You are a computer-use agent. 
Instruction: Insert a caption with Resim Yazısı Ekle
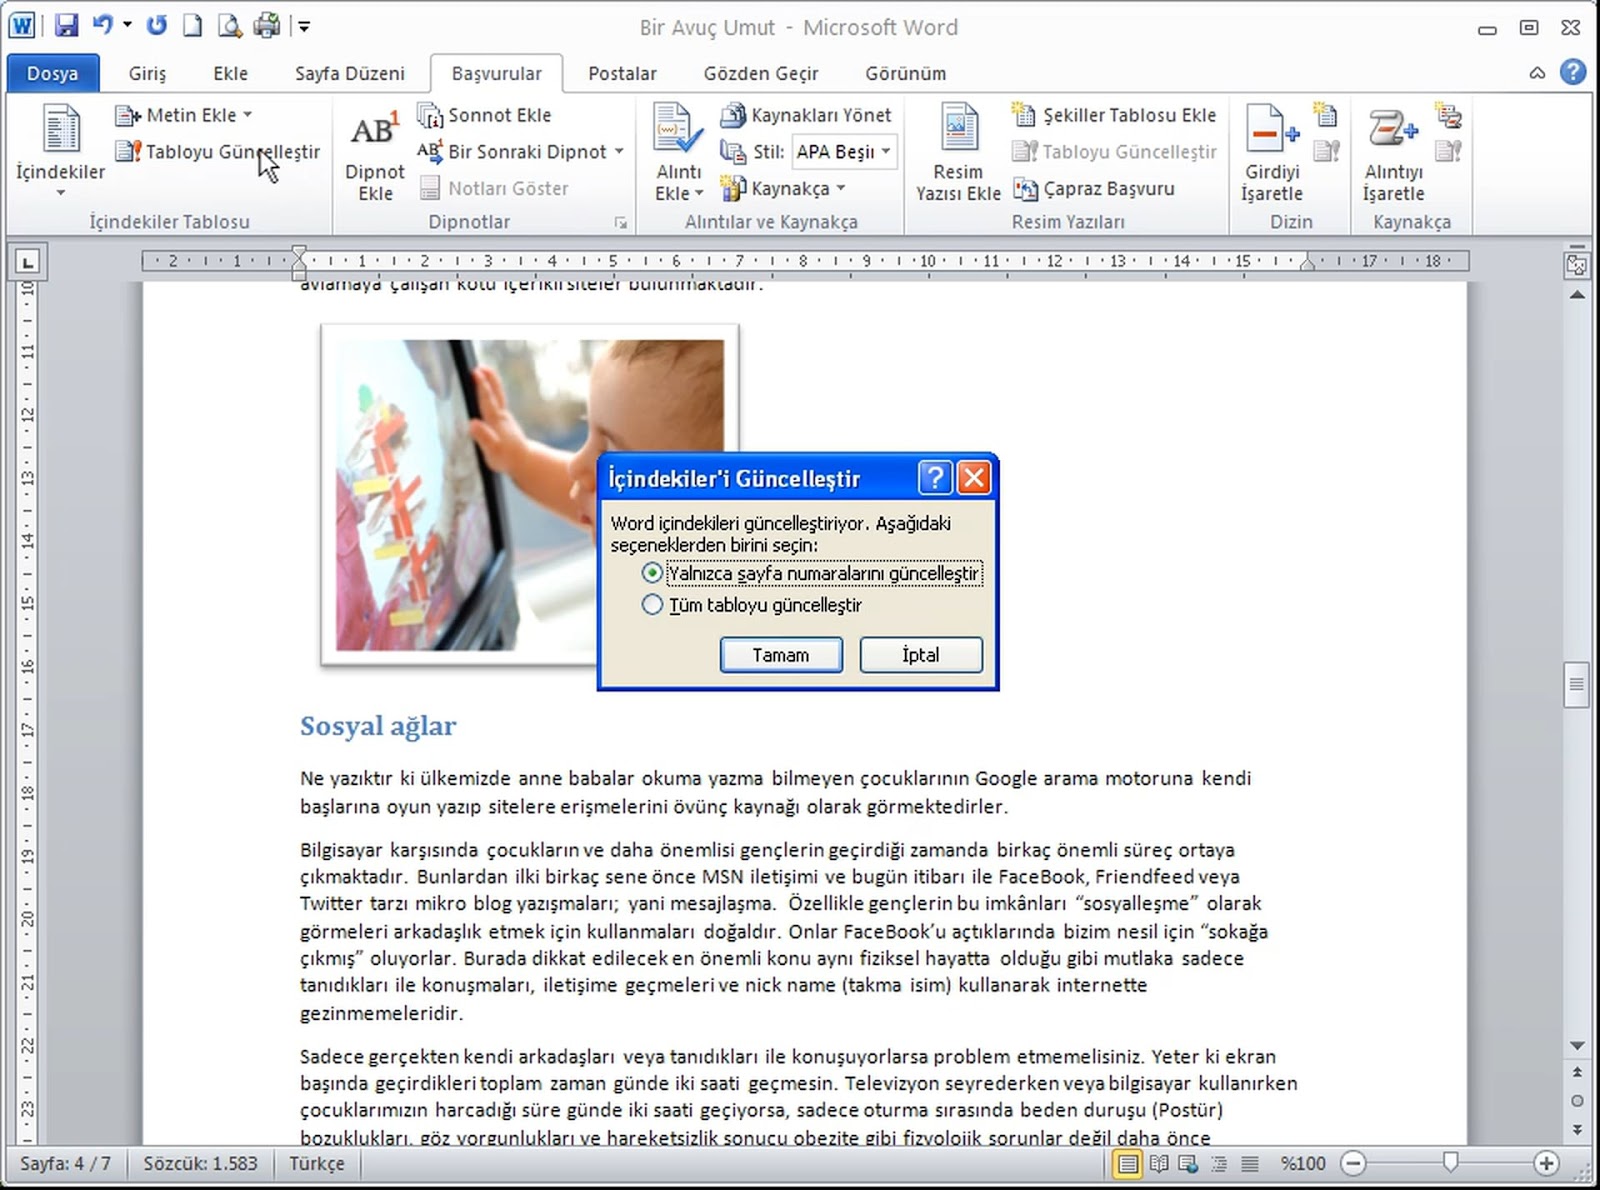coord(956,150)
